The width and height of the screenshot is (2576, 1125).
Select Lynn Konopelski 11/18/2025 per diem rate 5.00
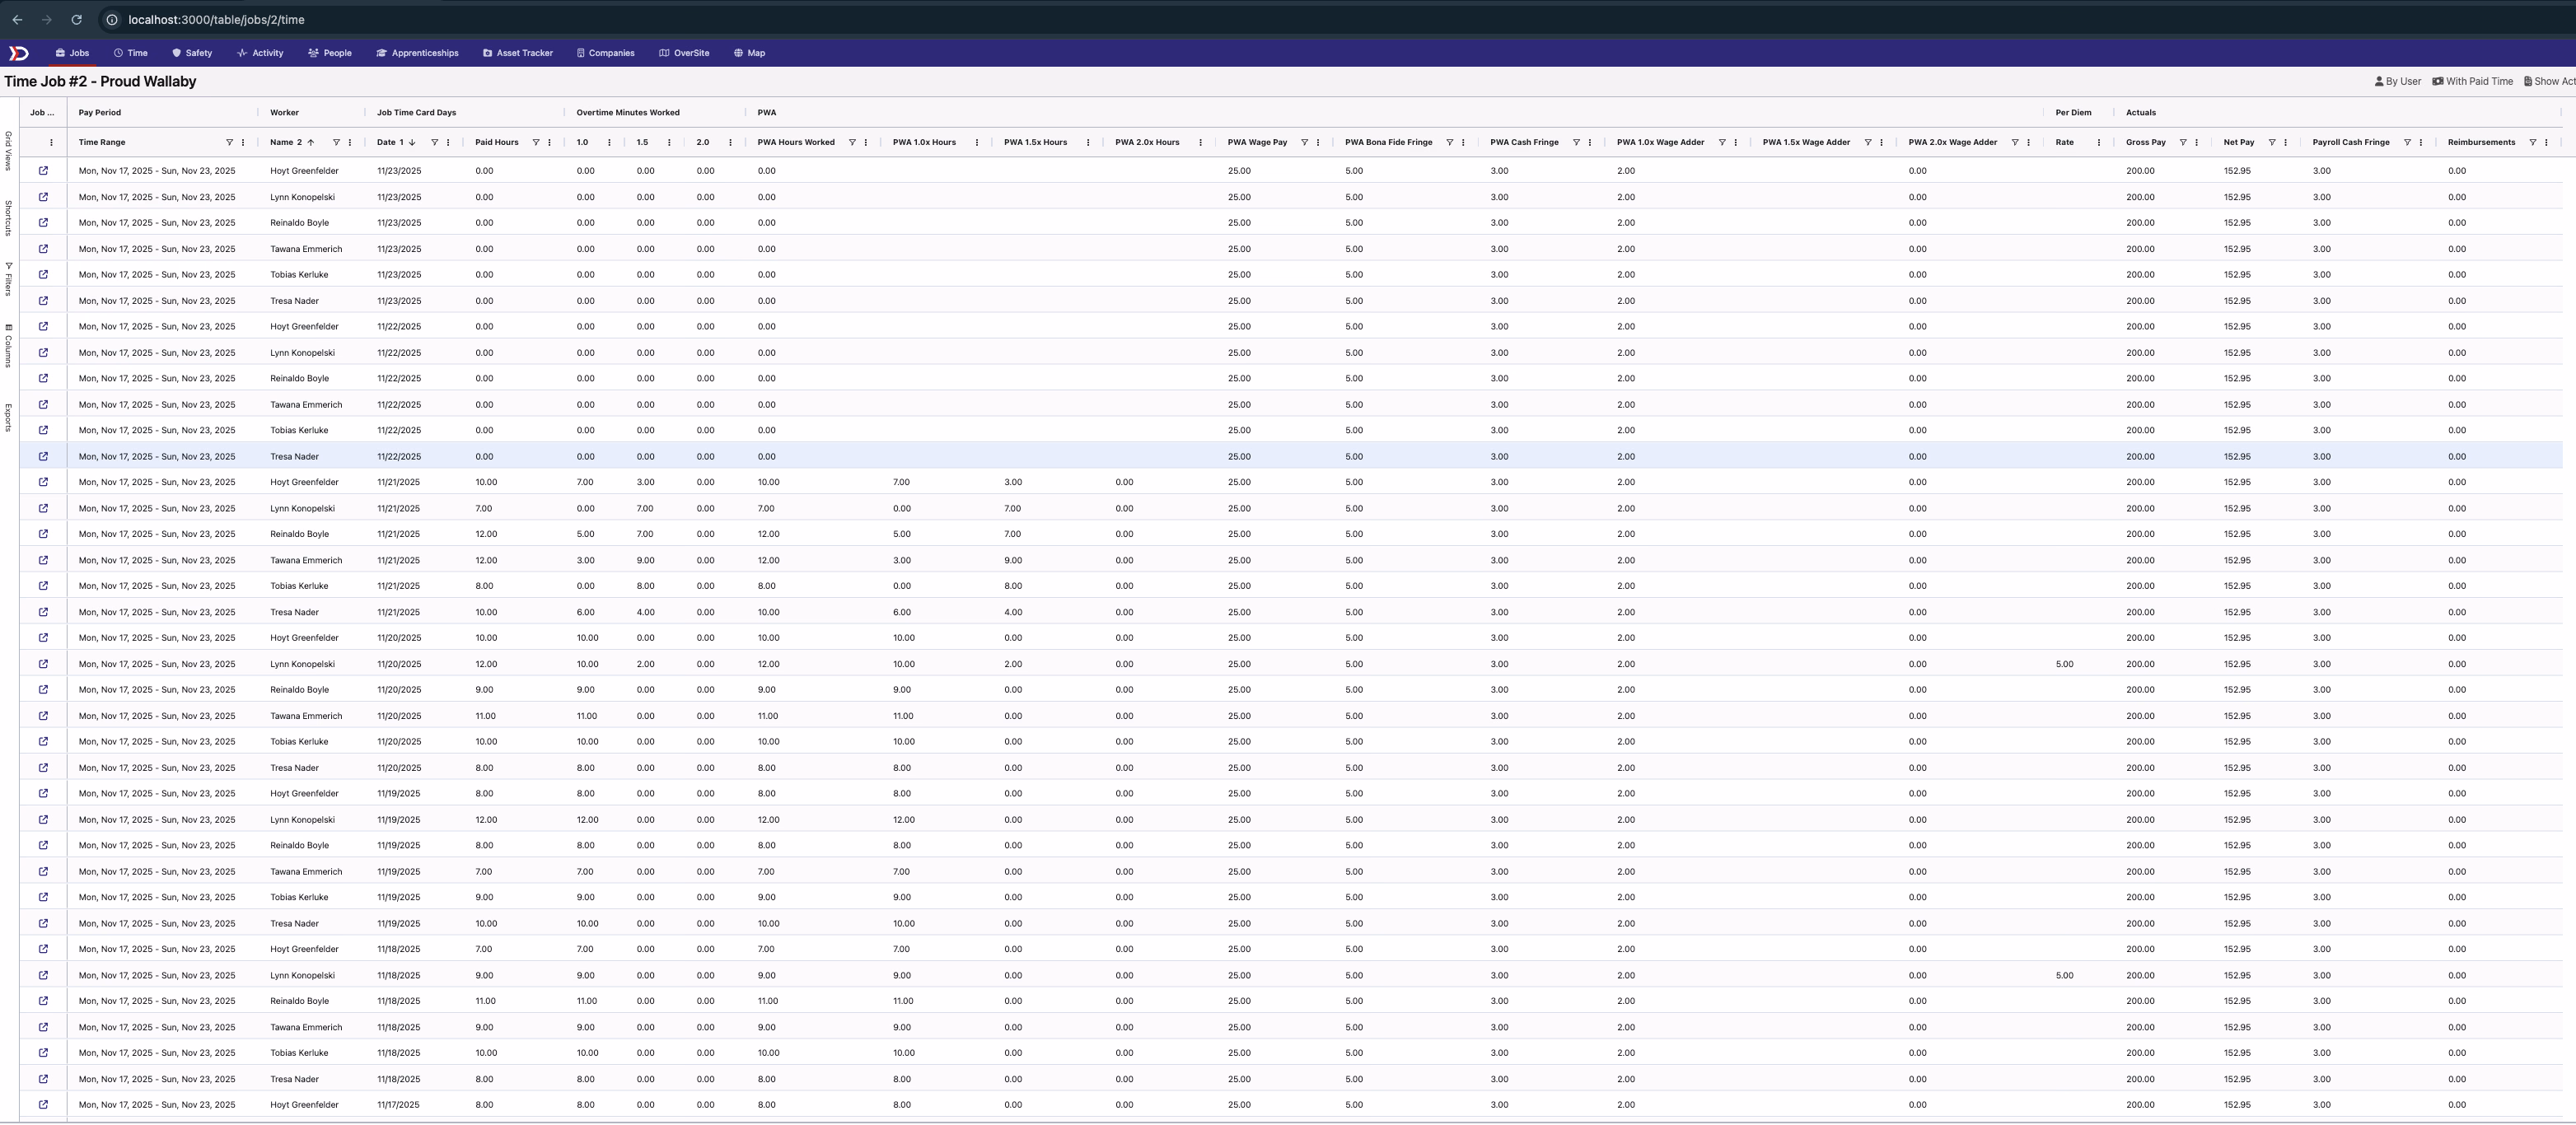[x=2064, y=975]
